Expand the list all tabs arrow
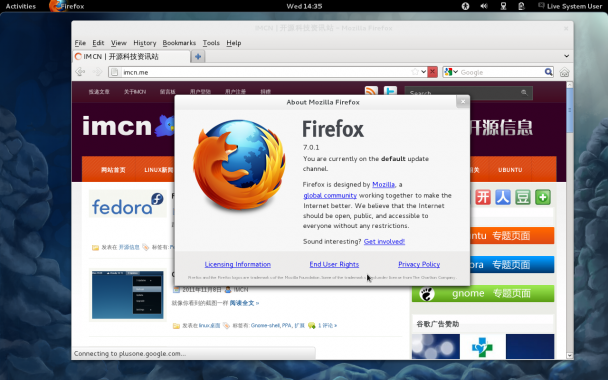This screenshot has width=608, height=380. 566,56
